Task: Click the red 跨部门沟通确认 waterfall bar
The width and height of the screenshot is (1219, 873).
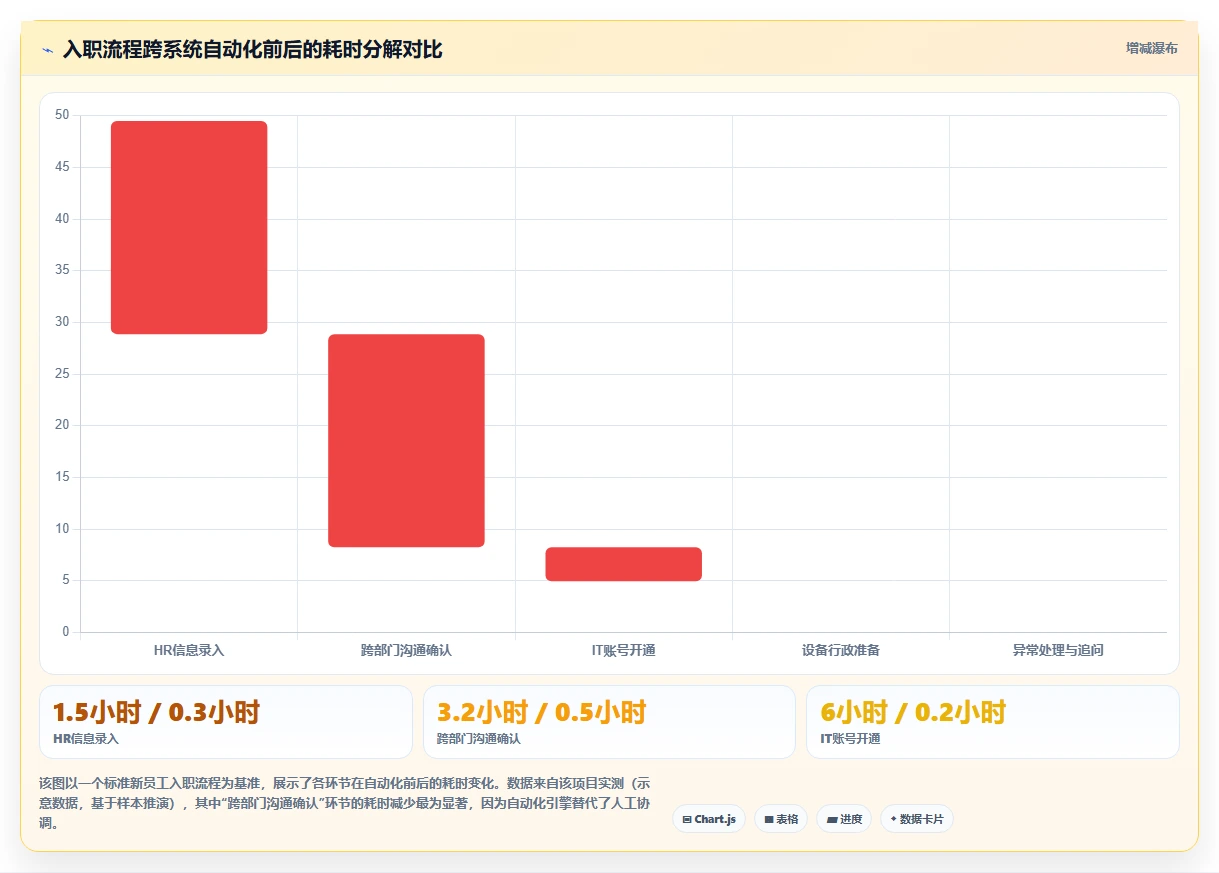Action: (406, 440)
